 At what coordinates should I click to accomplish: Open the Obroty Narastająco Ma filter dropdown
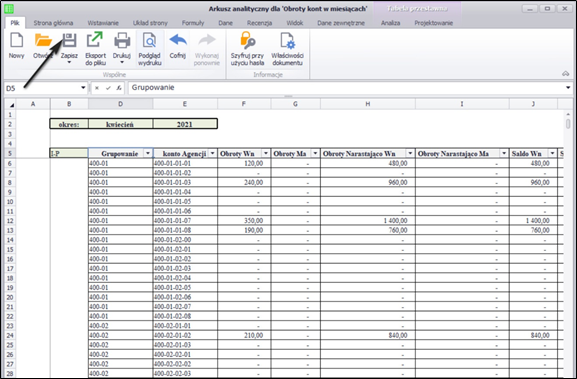click(x=504, y=153)
